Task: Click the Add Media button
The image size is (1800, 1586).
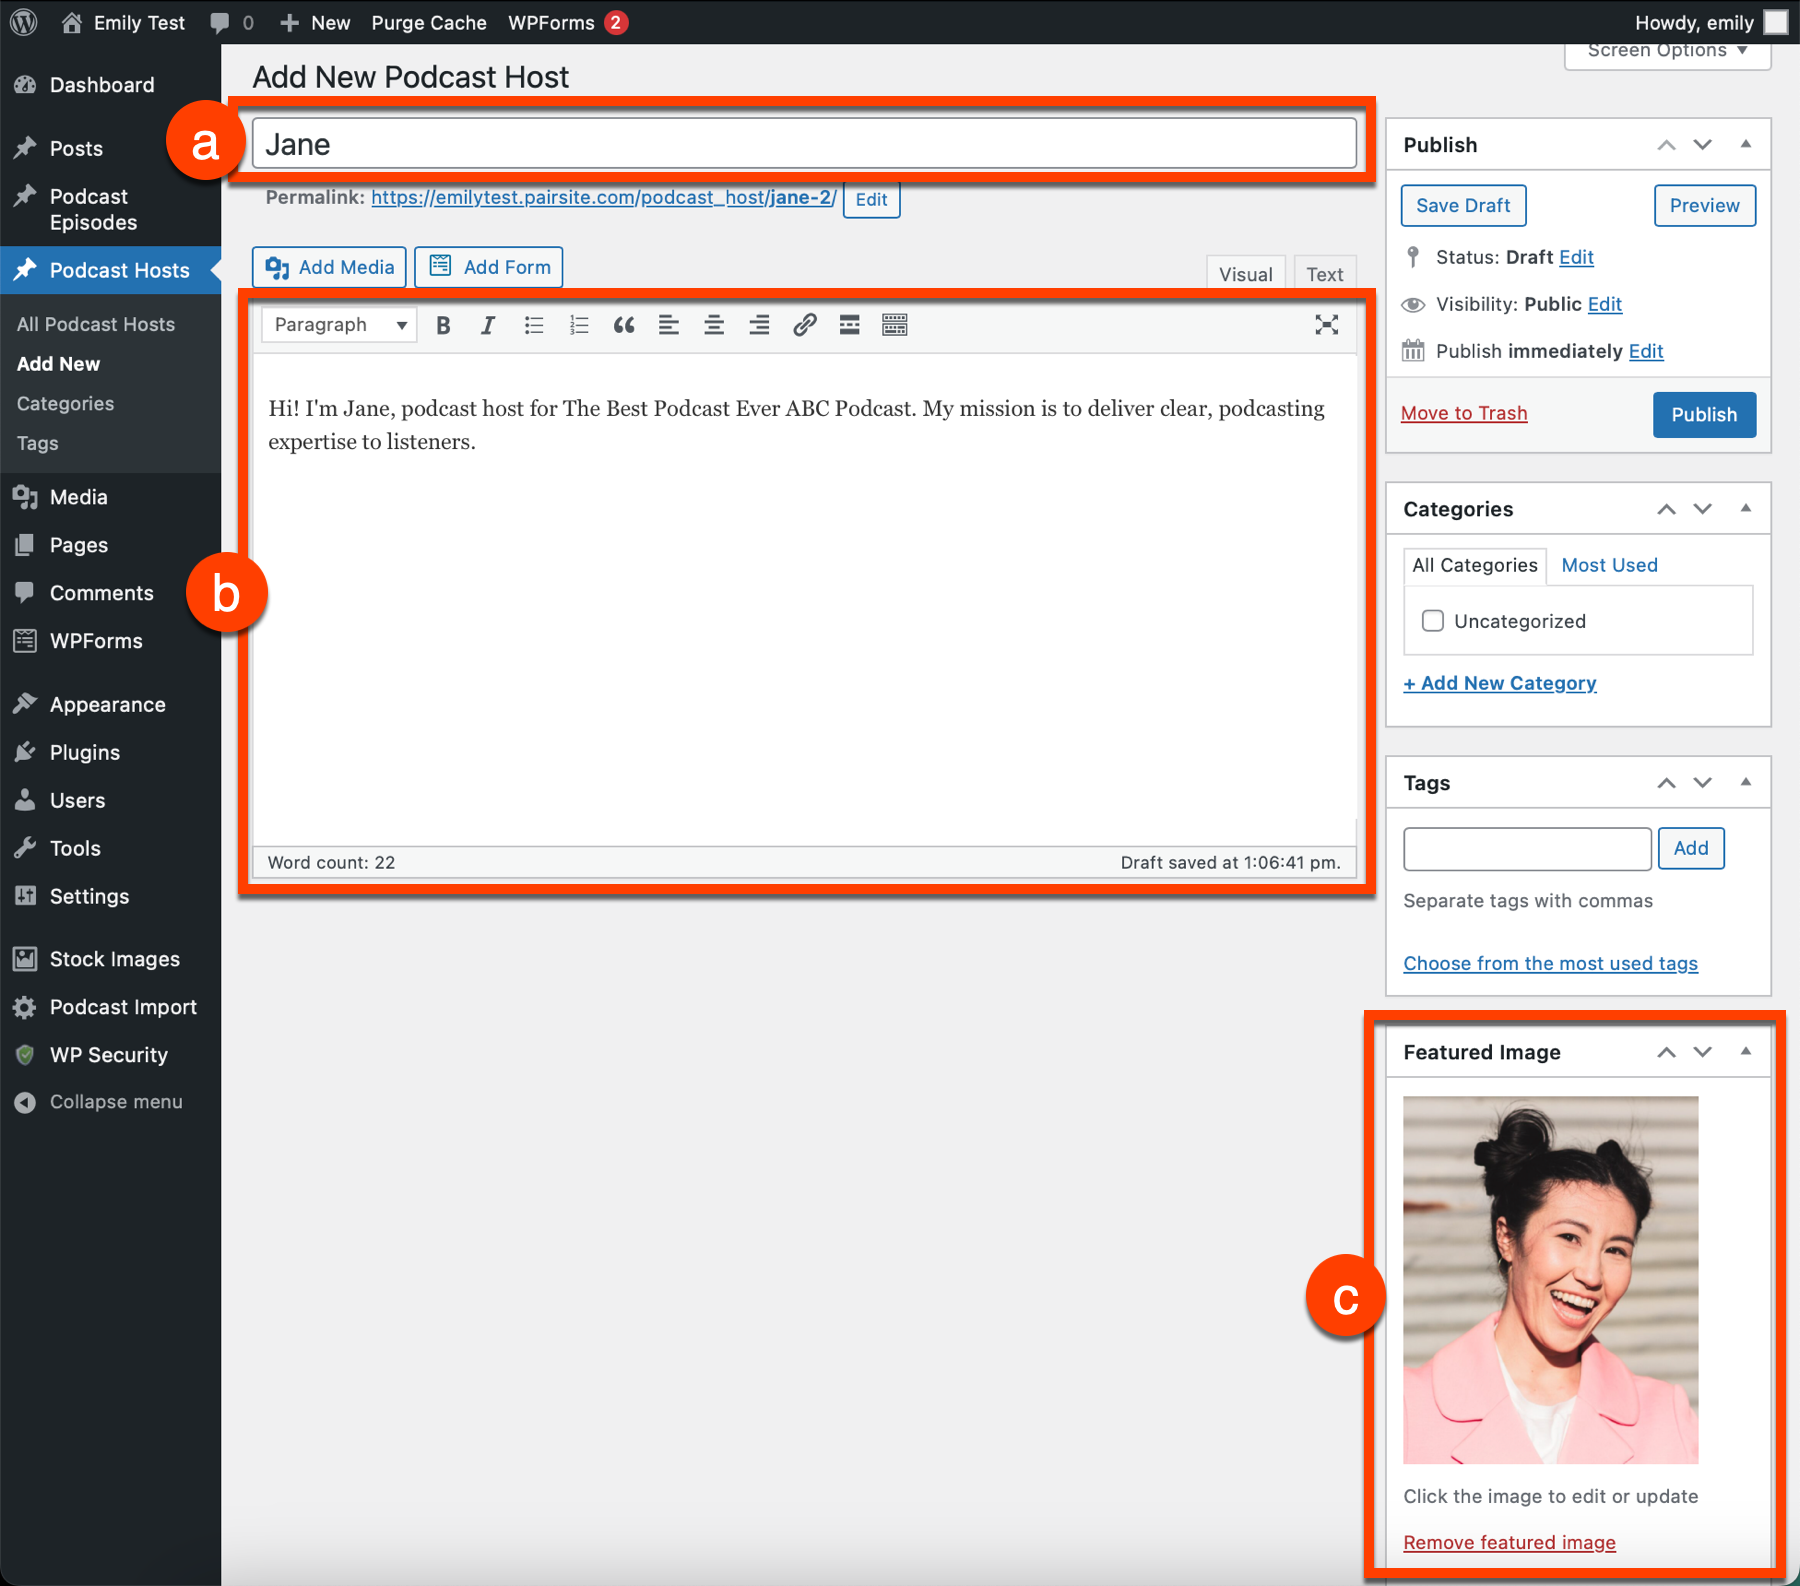Action: click(x=329, y=267)
